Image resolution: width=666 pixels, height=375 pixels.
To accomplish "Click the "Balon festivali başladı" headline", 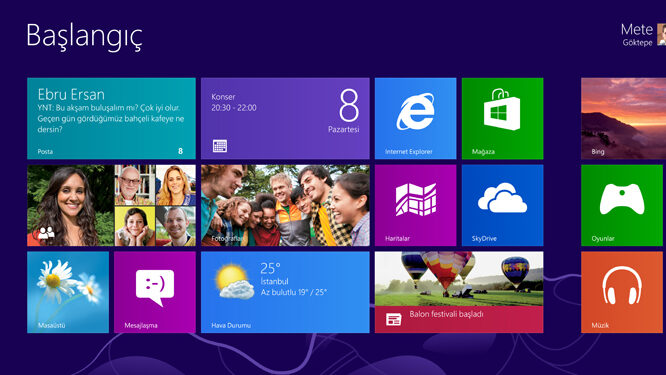I will (x=446, y=314).
